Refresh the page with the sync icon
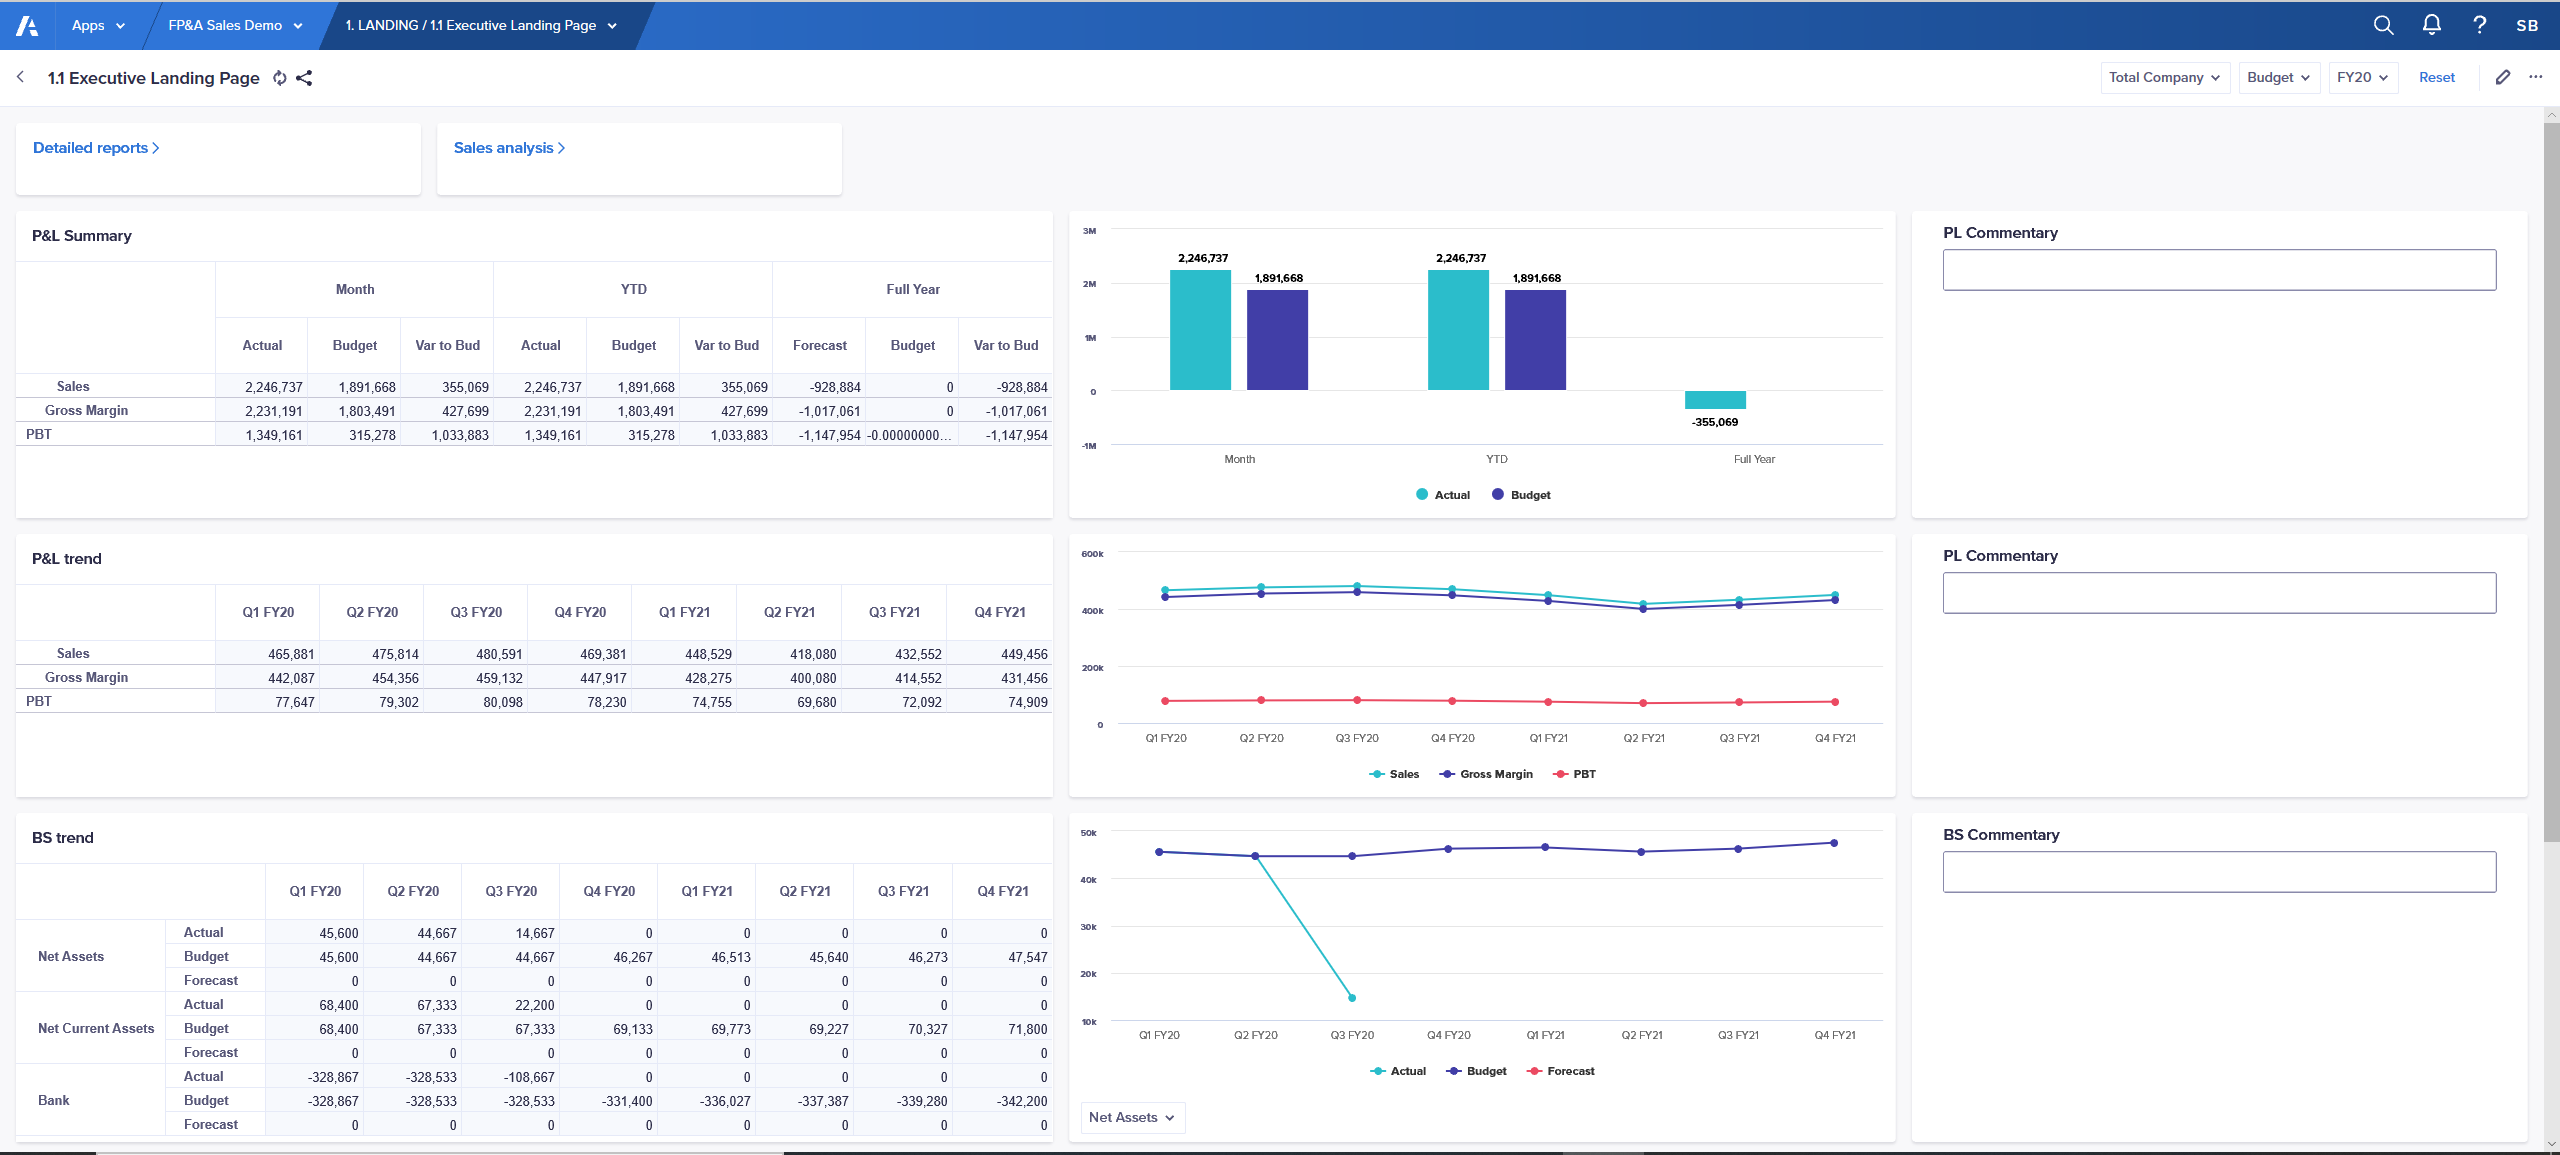The height and width of the screenshot is (1155, 2560). point(280,77)
